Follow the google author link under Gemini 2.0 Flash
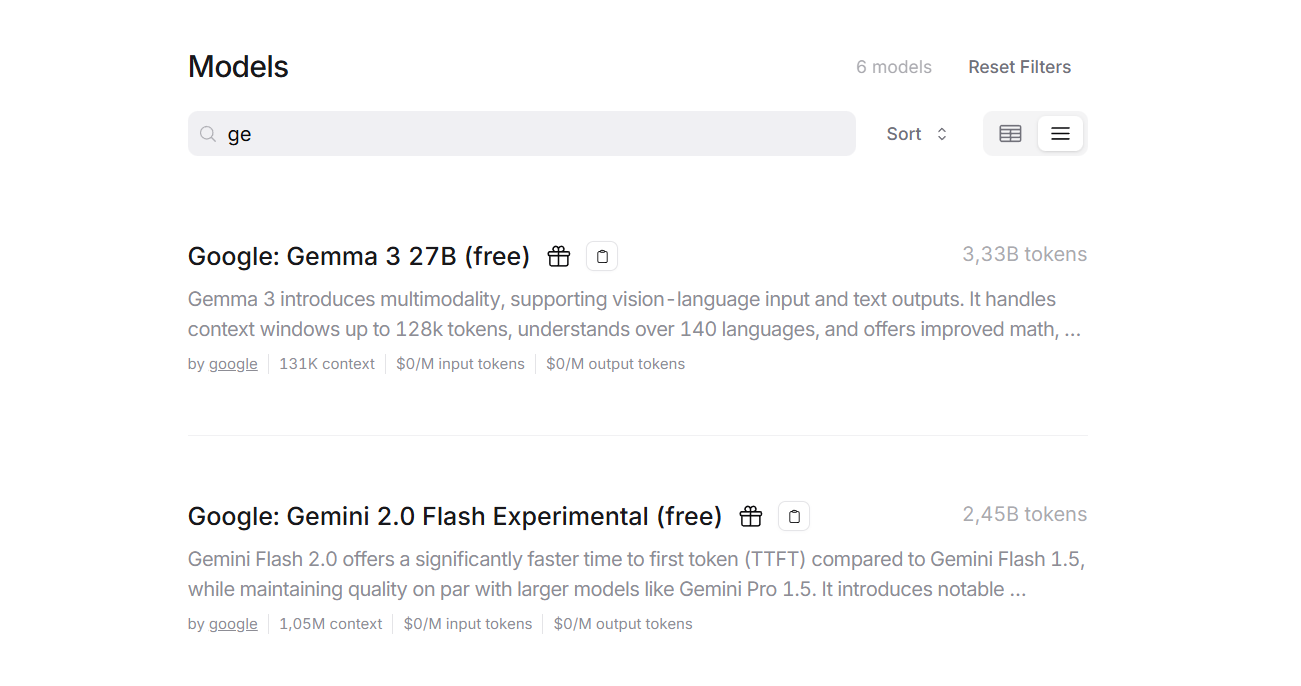 tap(233, 624)
